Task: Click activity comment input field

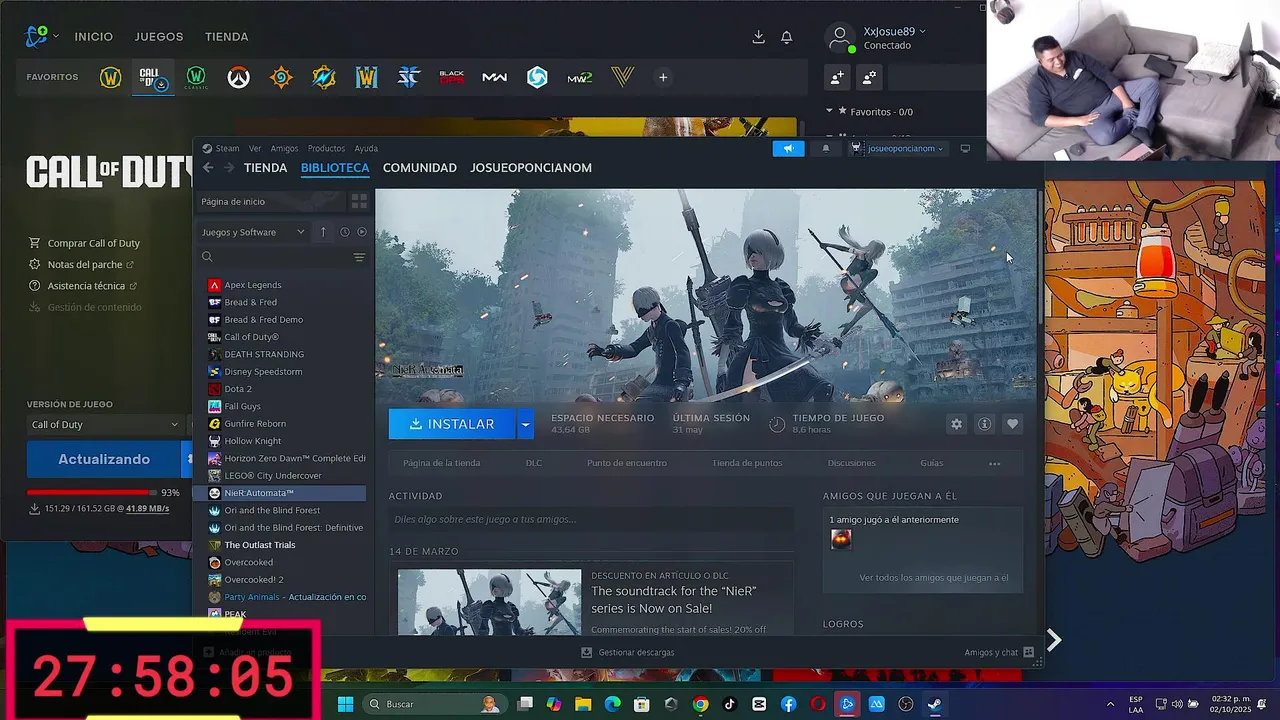Action: [x=591, y=519]
